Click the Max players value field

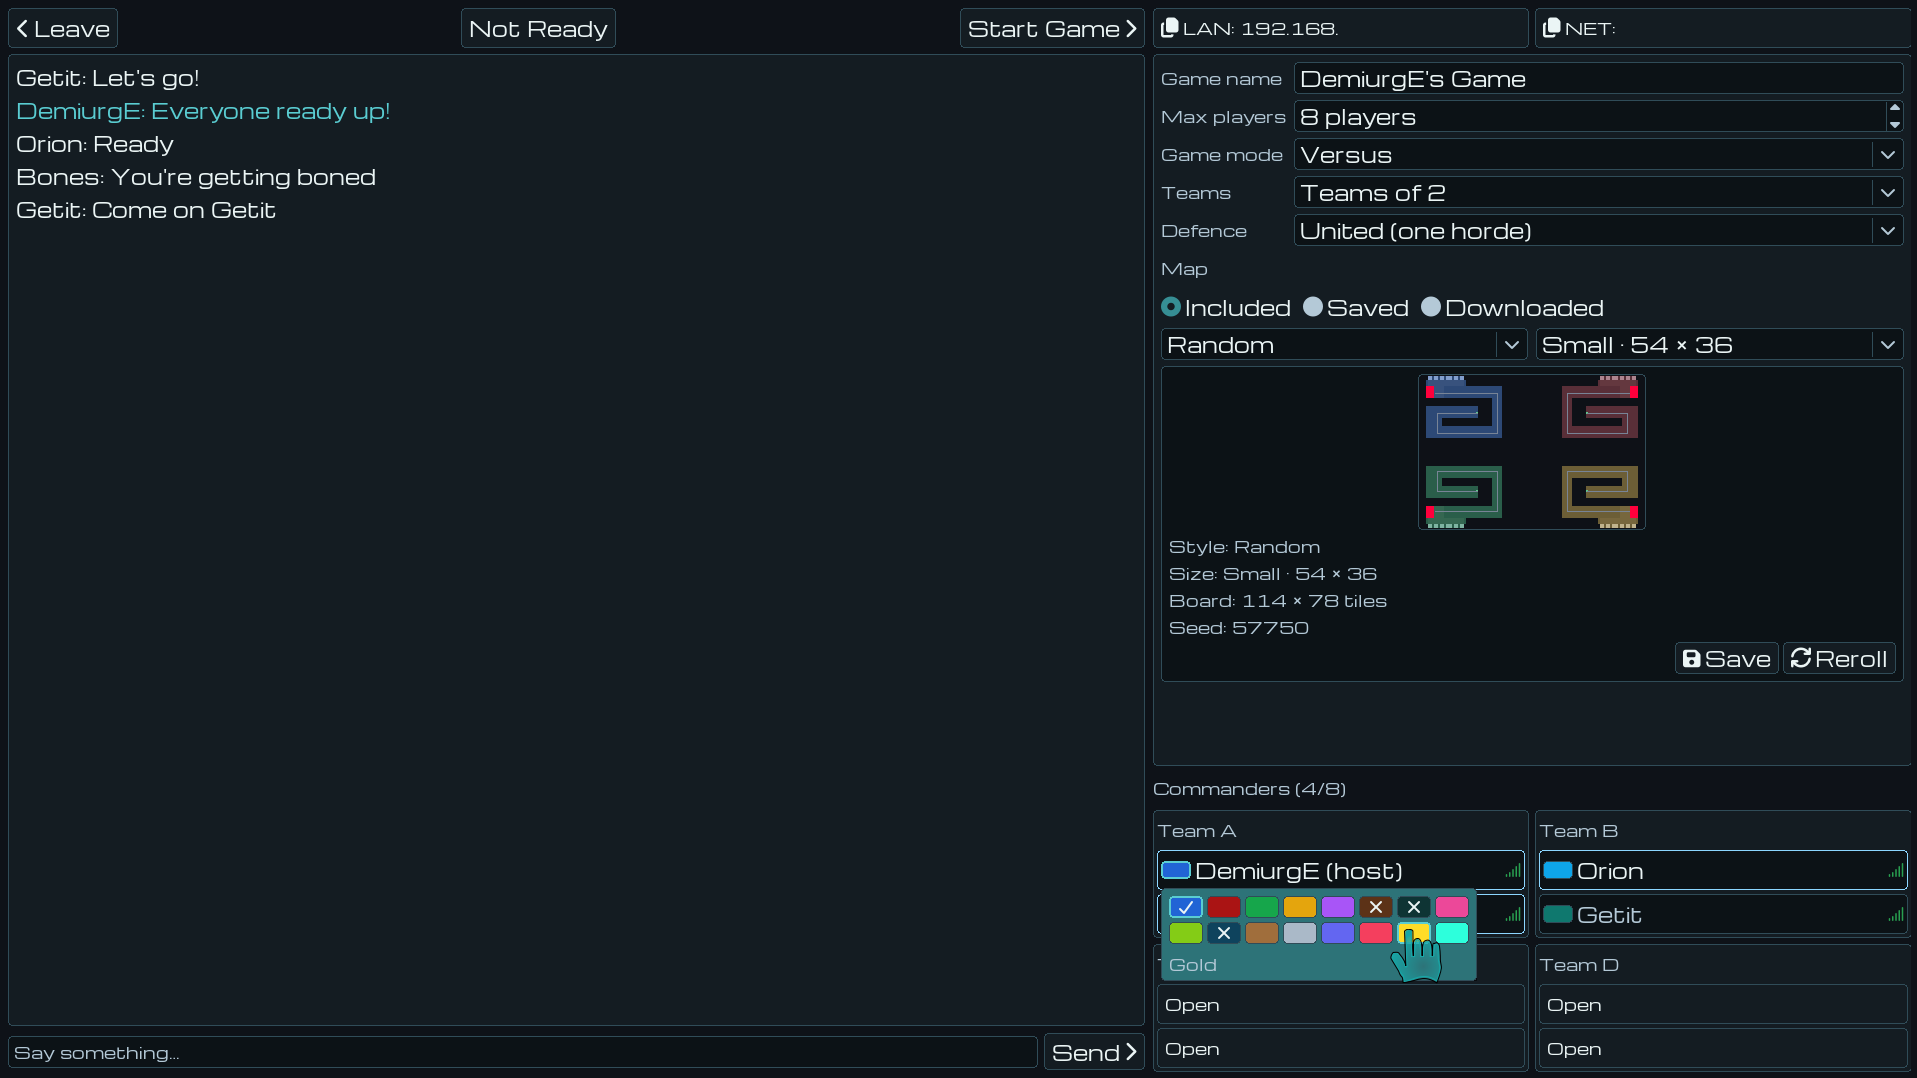[1590, 117]
